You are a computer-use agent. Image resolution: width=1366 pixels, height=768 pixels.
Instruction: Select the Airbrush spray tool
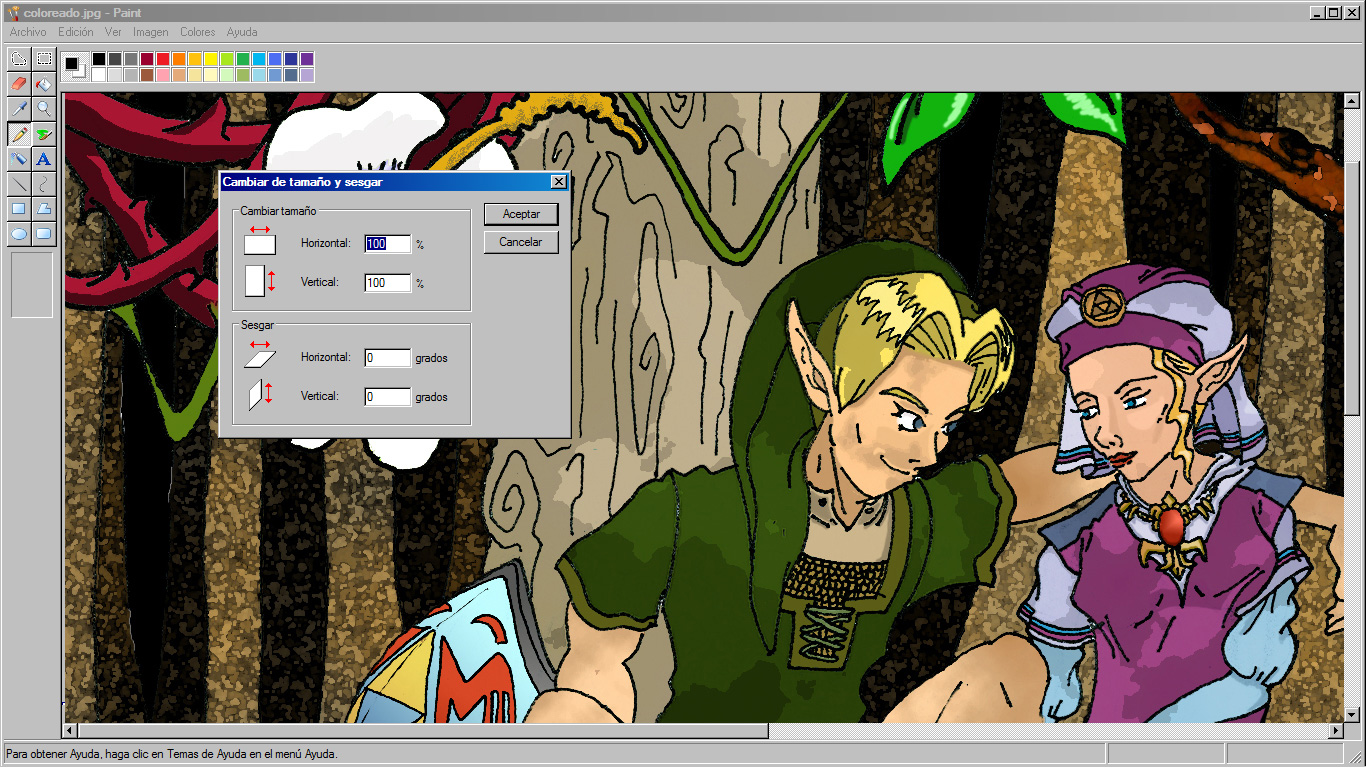pos(19,159)
